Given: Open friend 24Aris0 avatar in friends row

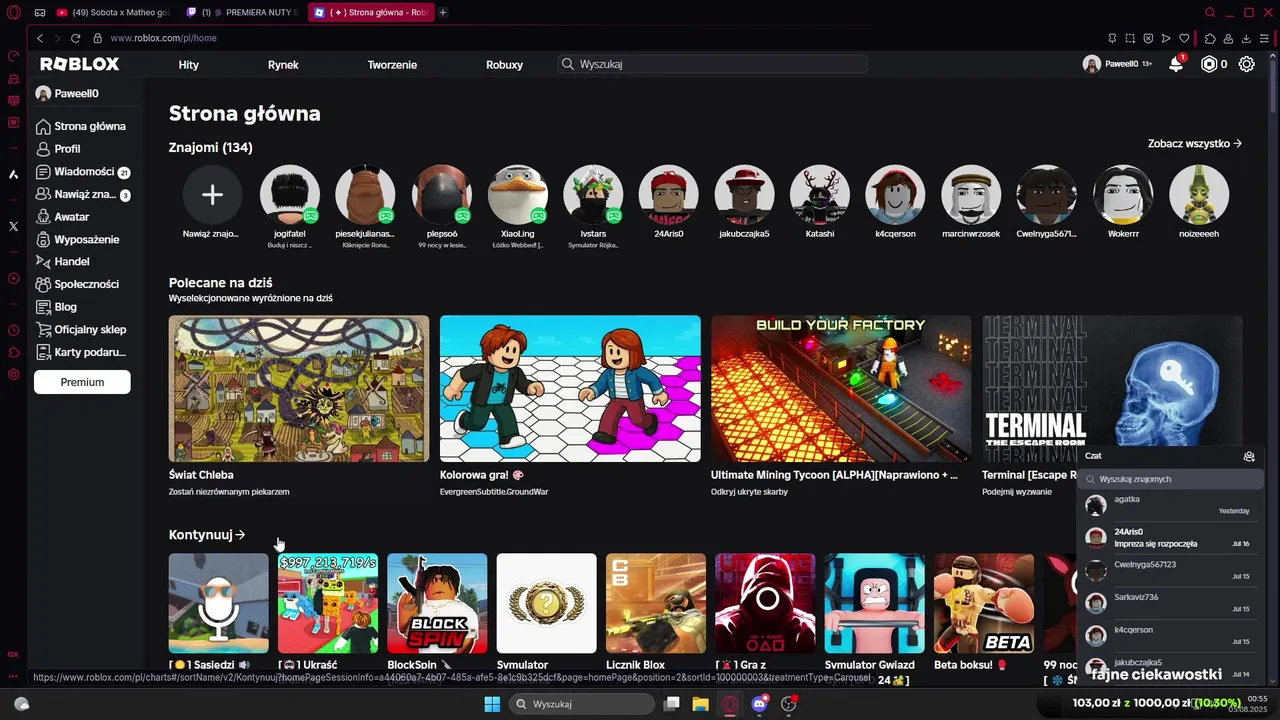Looking at the screenshot, I should click(669, 195).
